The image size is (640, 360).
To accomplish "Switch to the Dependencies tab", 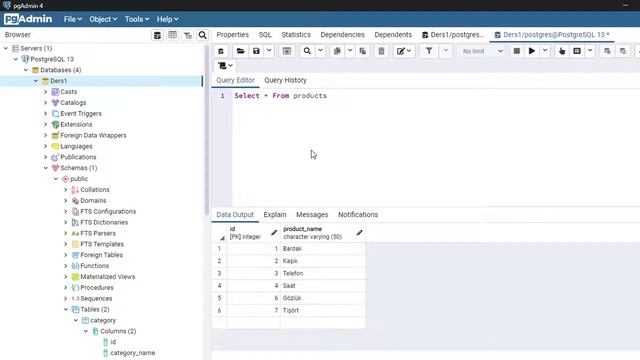I will (x=342, y=35).
